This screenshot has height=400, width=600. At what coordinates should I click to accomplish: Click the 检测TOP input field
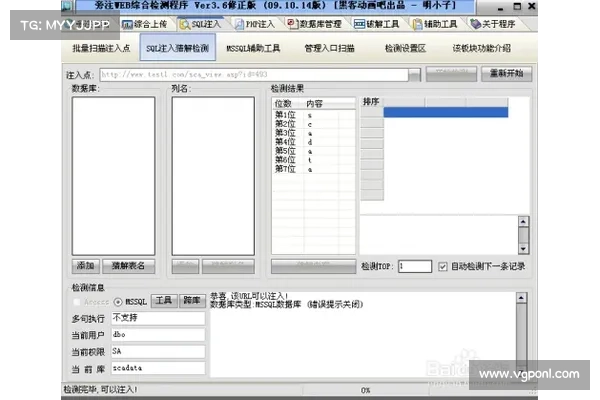click(415, 266)
